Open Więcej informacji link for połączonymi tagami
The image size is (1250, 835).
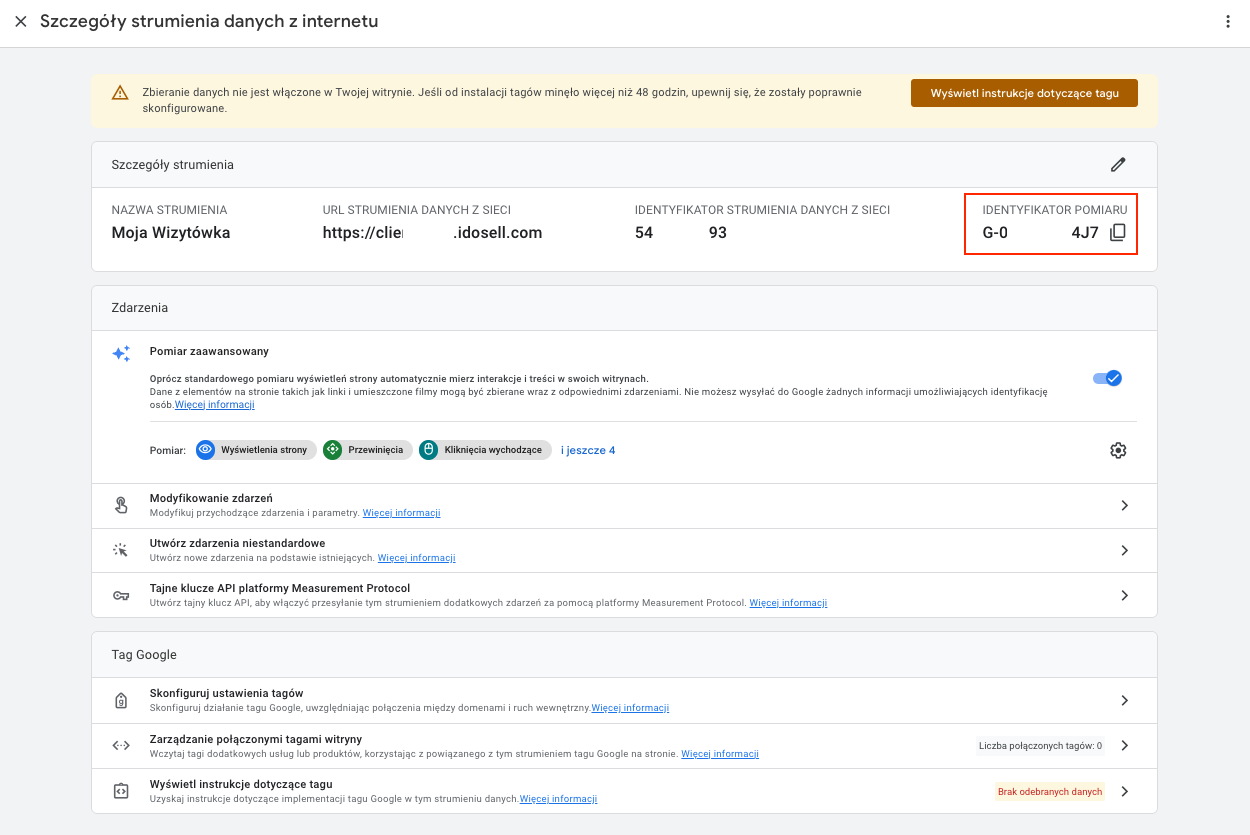pos(720,754)
